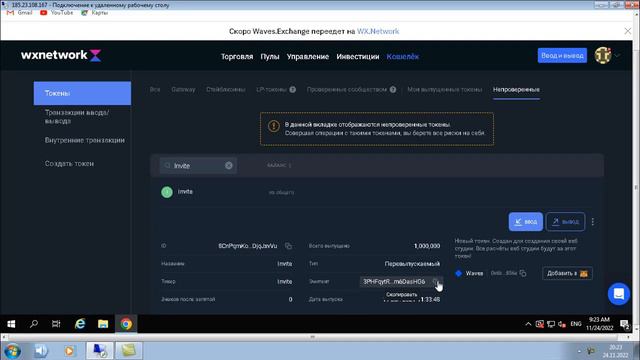This screenshot has width=640, height=360.
Task: Expand the account dropdown chevron
Action: [x=617, y=56]
